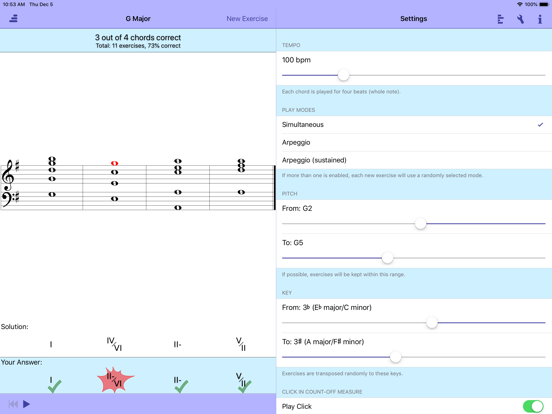
Task: Click '3 out of 4 chords correct' text
Action: pos(138,37)
